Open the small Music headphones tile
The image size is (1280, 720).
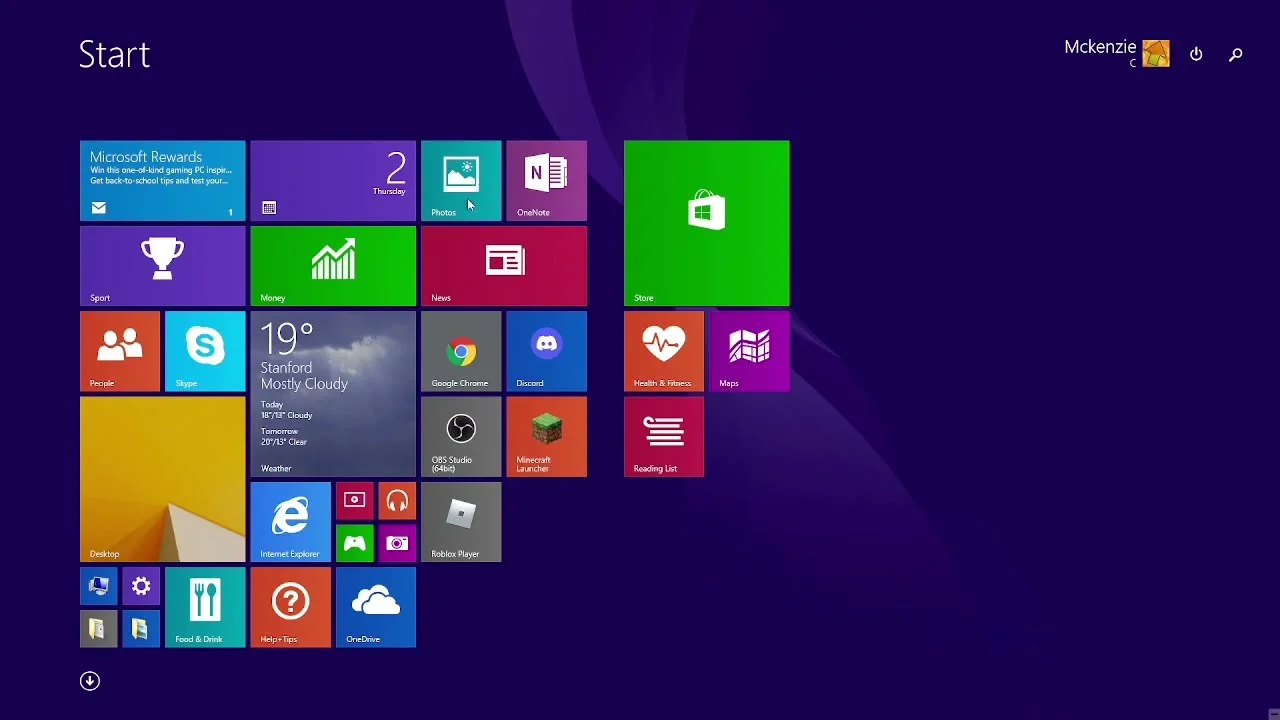pyautogui.click(x=397, y=500)
